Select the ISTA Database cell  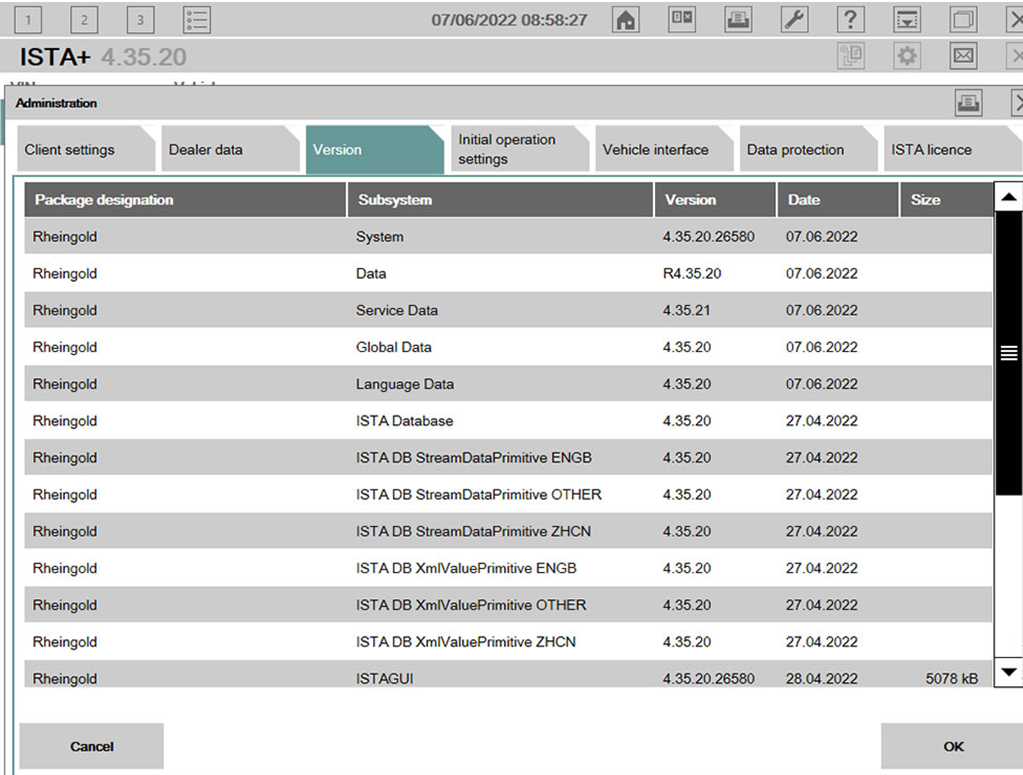[x=405, y=421]
